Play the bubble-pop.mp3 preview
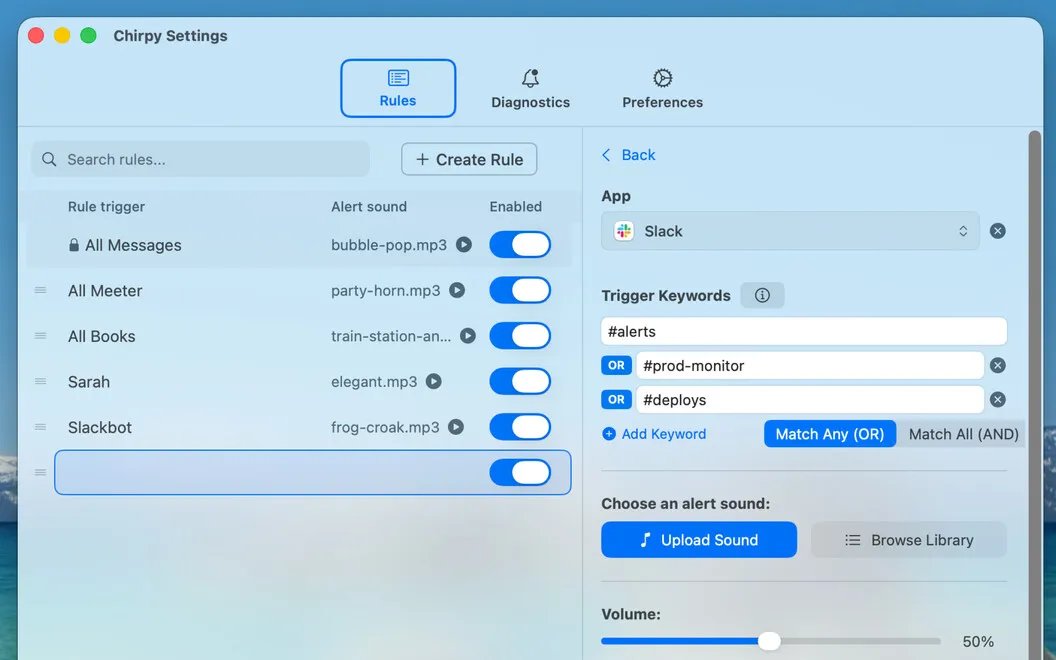 click(463, 244)
